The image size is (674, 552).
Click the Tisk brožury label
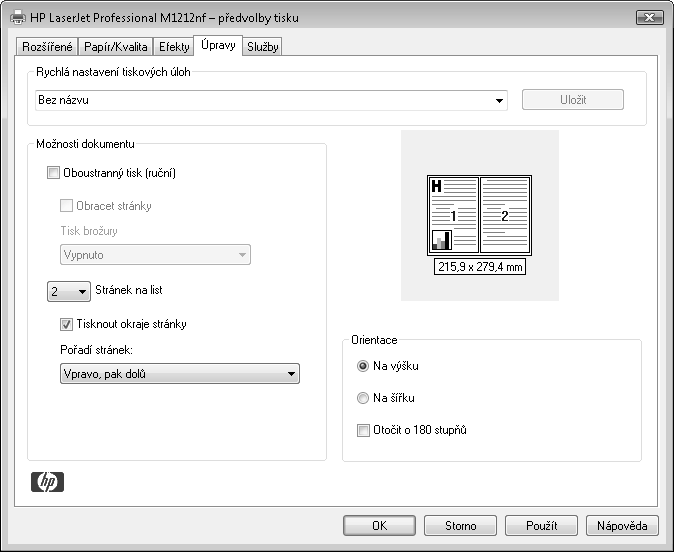coord(89,231)
